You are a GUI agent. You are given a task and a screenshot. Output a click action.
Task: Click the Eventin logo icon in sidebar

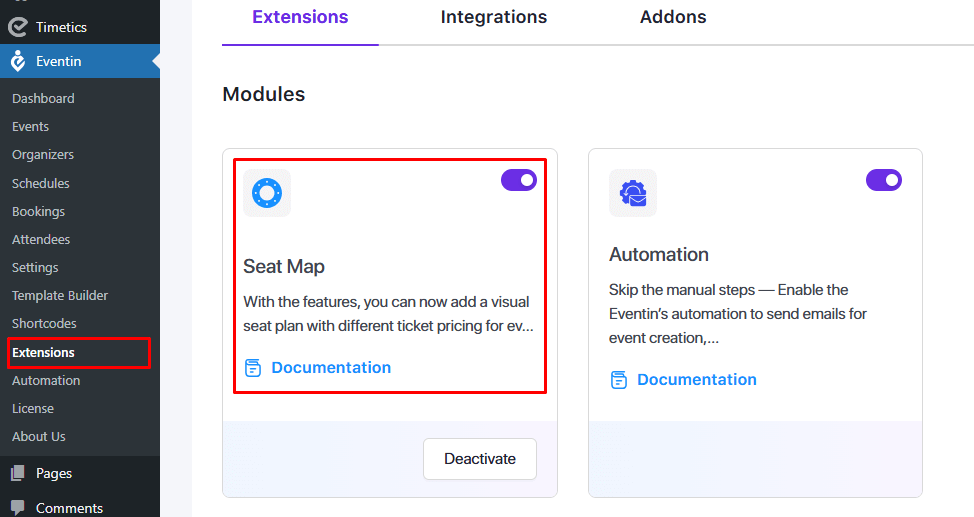coord(17,62)
